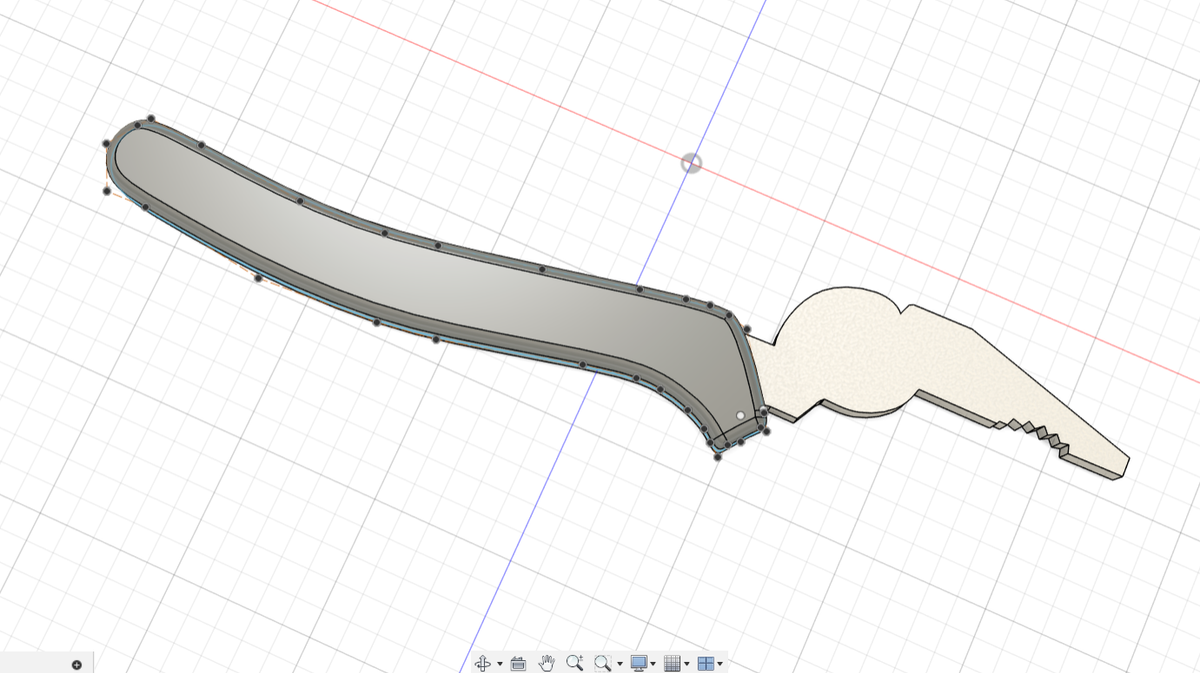
Task: Select the Zoom magnifier tool
Action: 575,663
